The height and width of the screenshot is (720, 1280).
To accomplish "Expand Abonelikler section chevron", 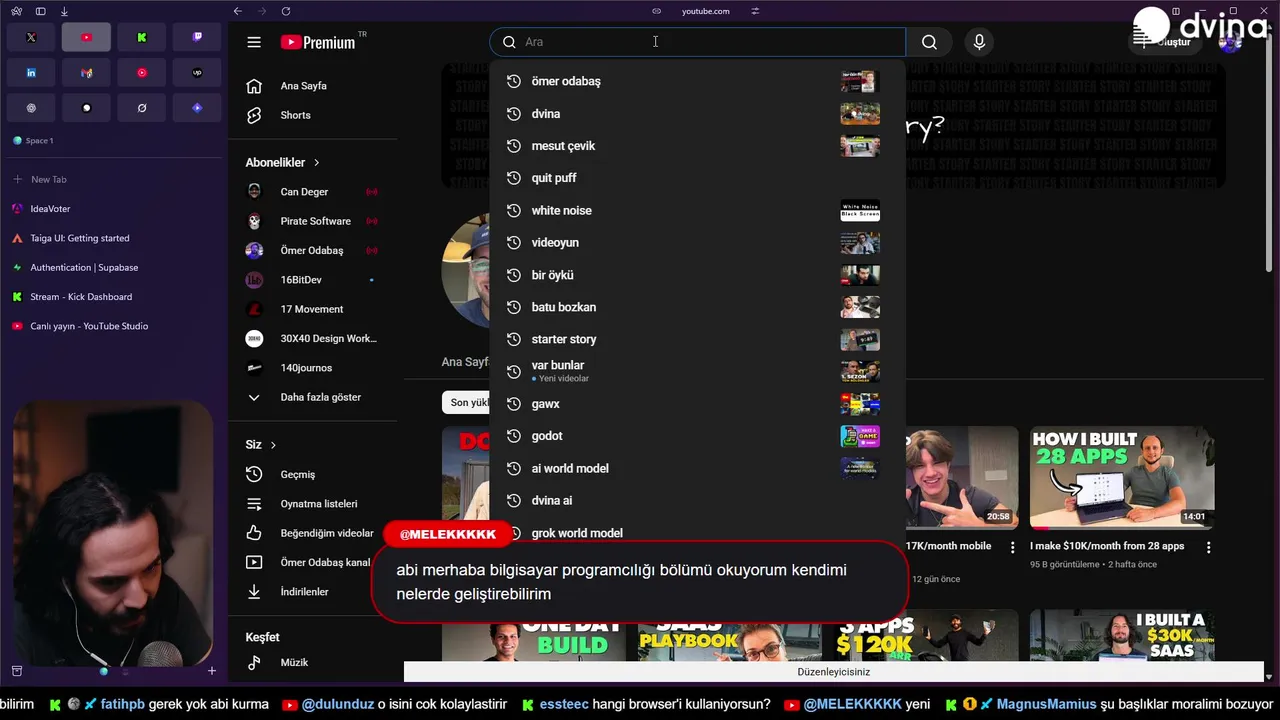I will point(317,162).
